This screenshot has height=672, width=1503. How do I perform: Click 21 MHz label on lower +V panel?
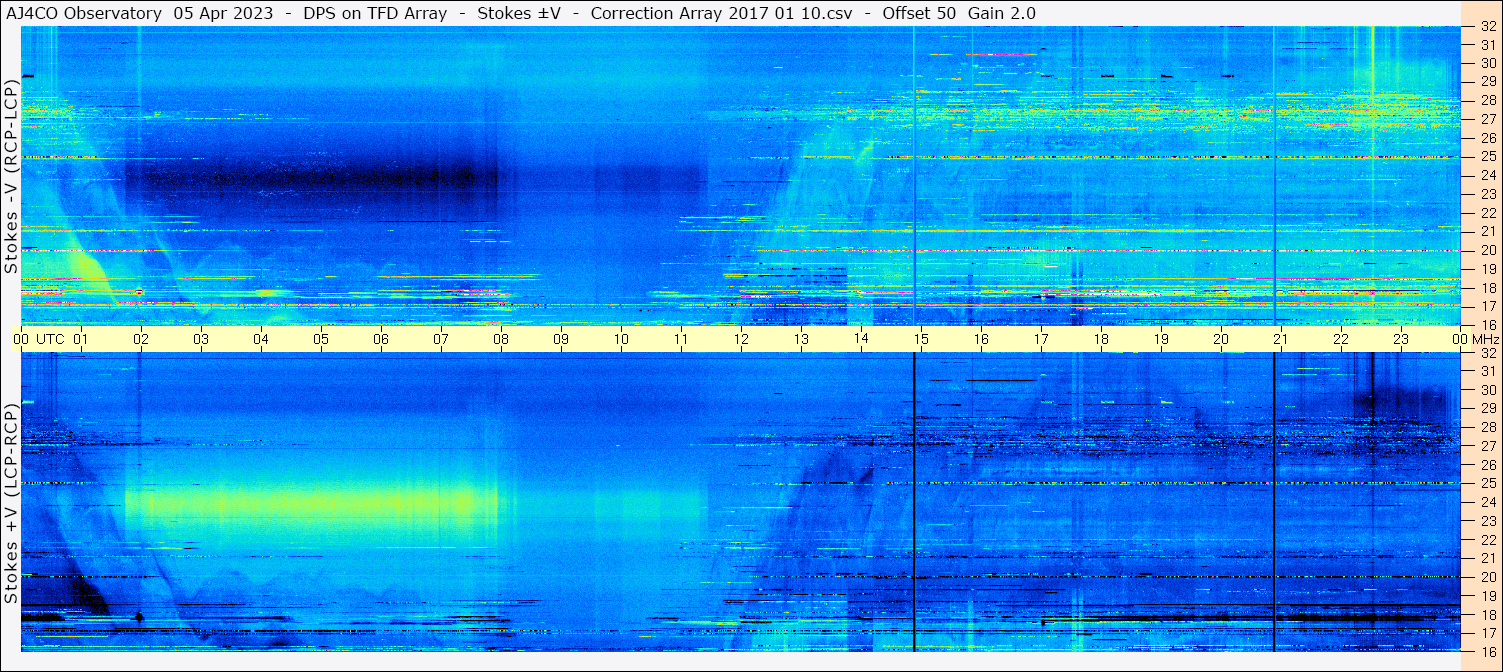(1488, 558)
